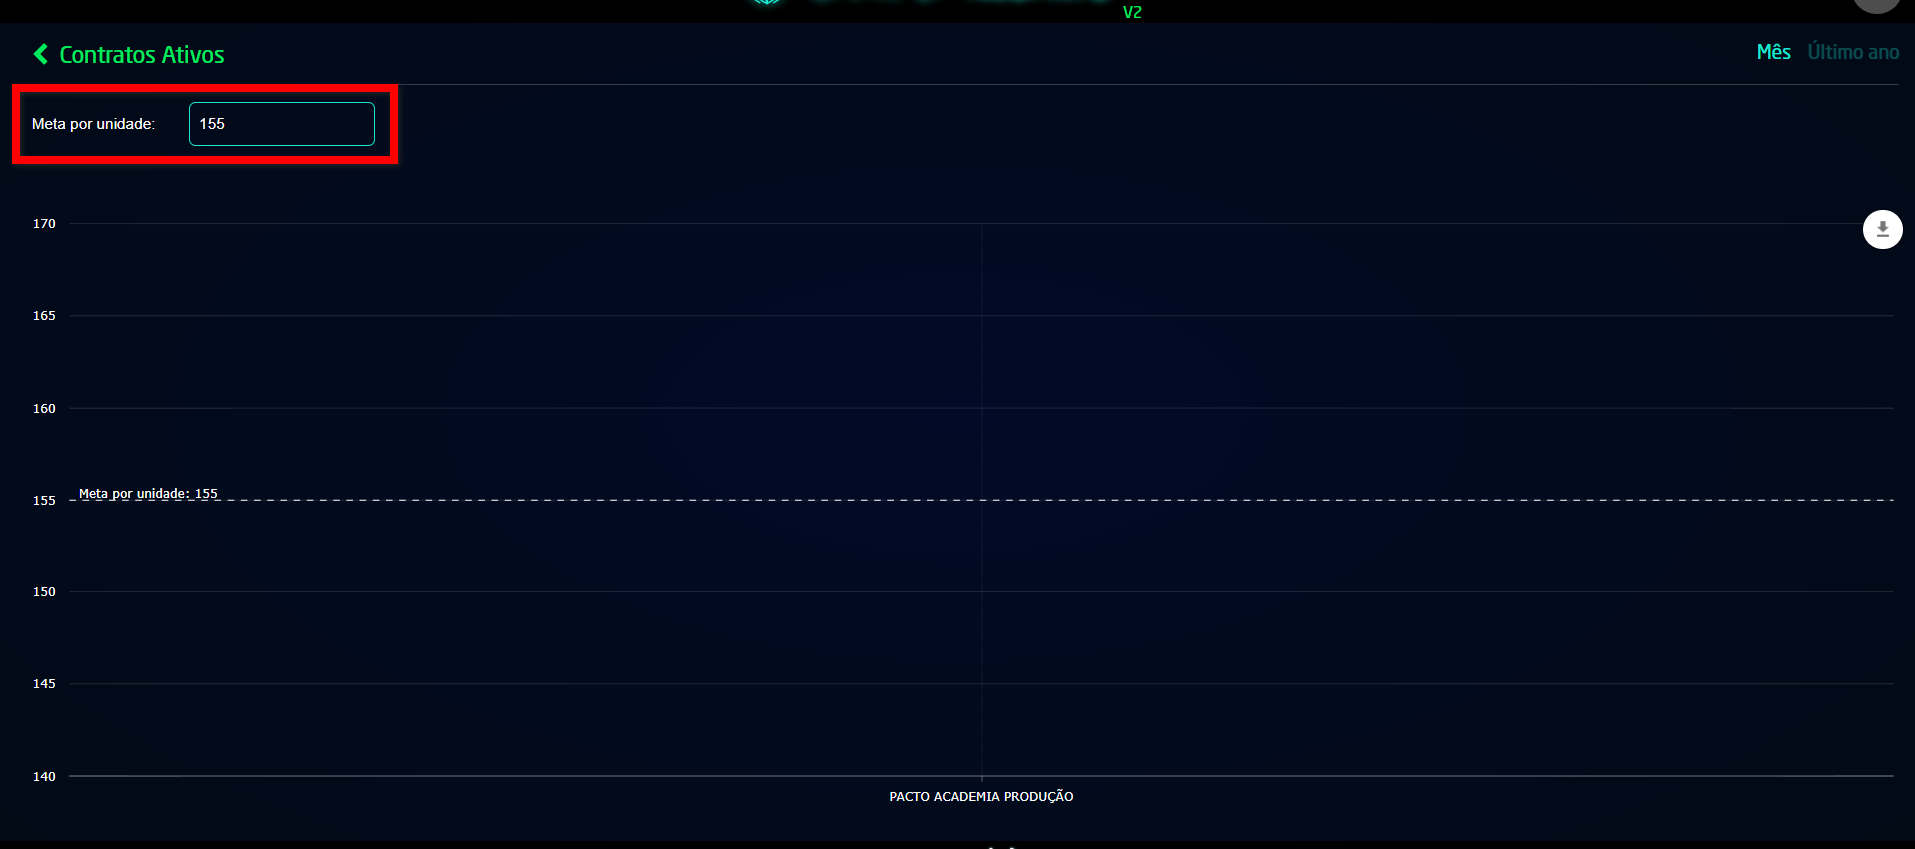Click the 140 y-axis label
This screenshot has height=849, width=1915.
click(44, 776)
